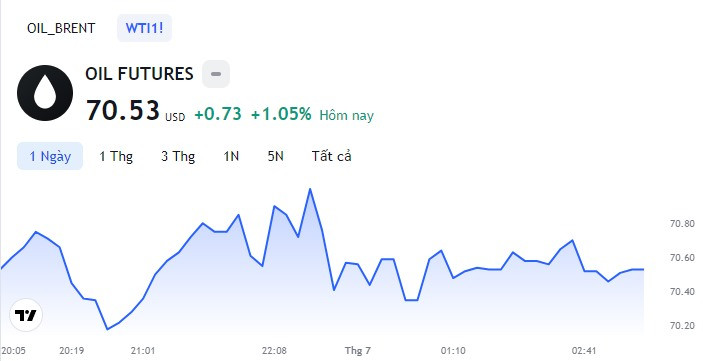The width and height of the screenshot is (703, 361).
Task: Pick the 3 Thg range
Action: [178, 156]
